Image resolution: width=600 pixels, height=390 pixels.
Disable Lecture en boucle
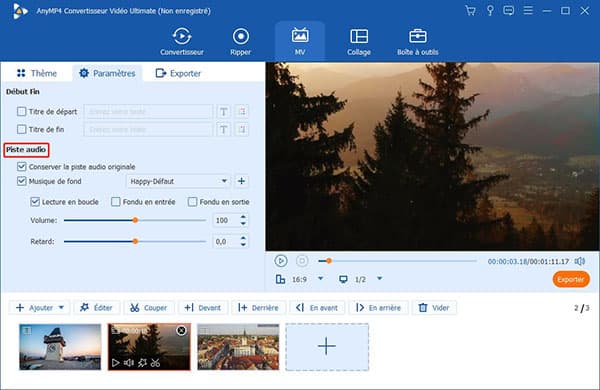(x=35, y=202)
